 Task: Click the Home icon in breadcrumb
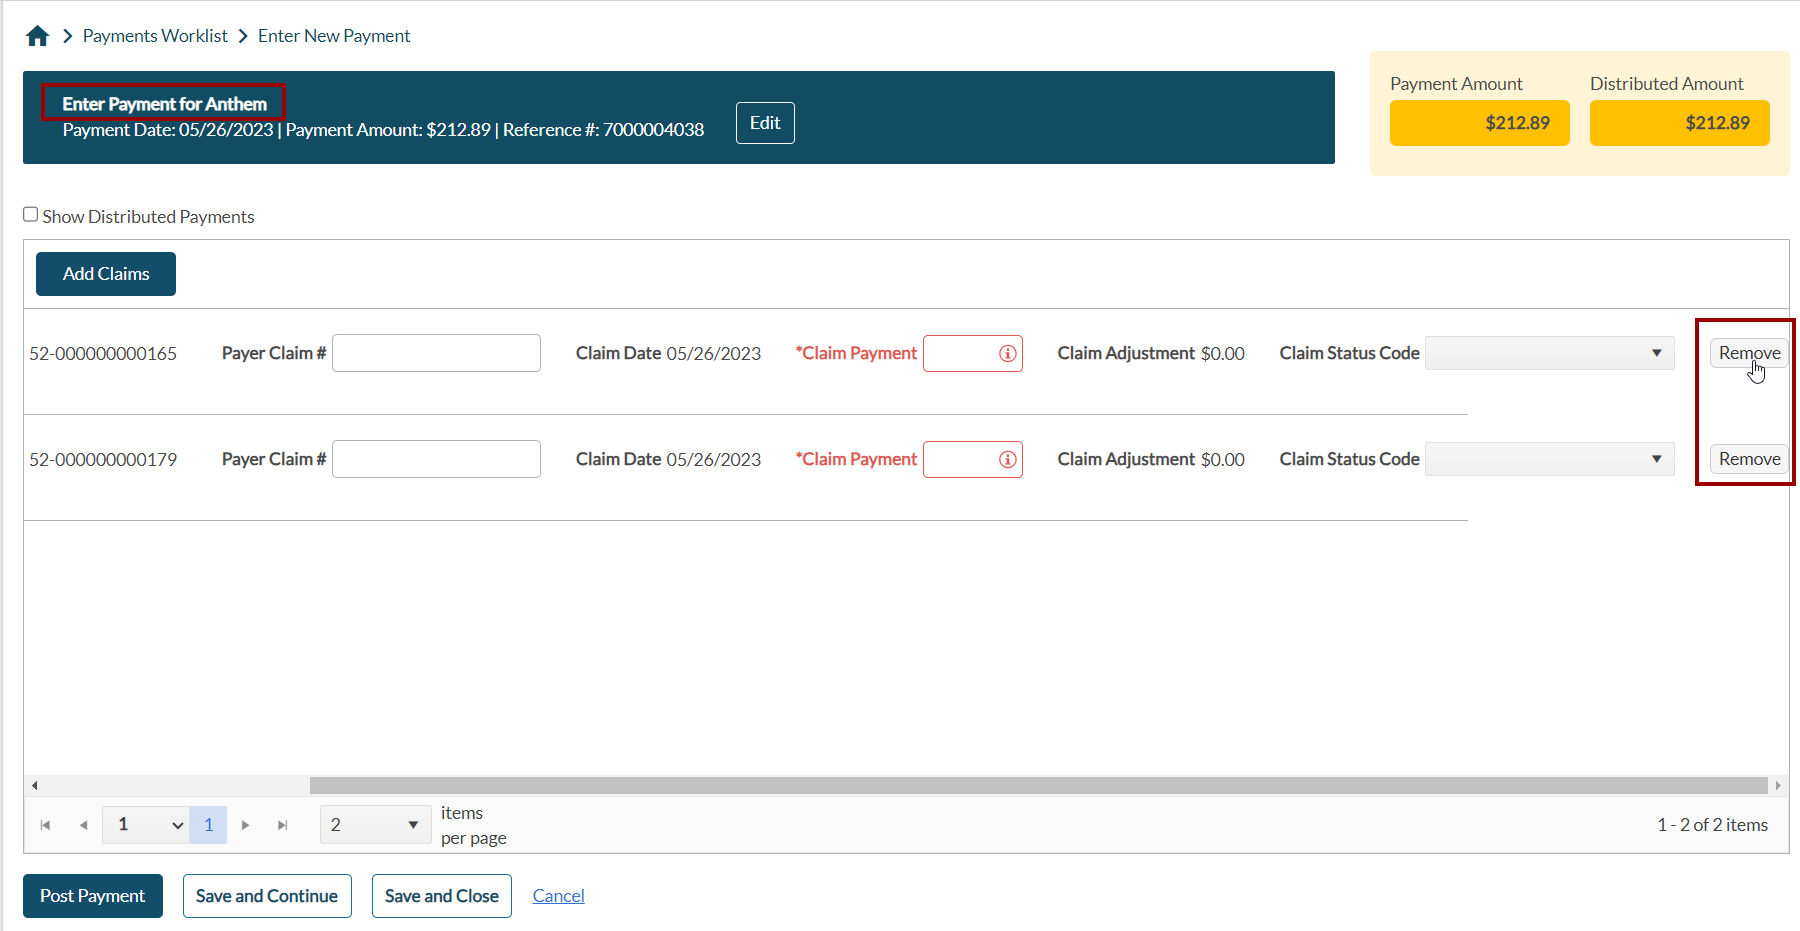(38, 36)
